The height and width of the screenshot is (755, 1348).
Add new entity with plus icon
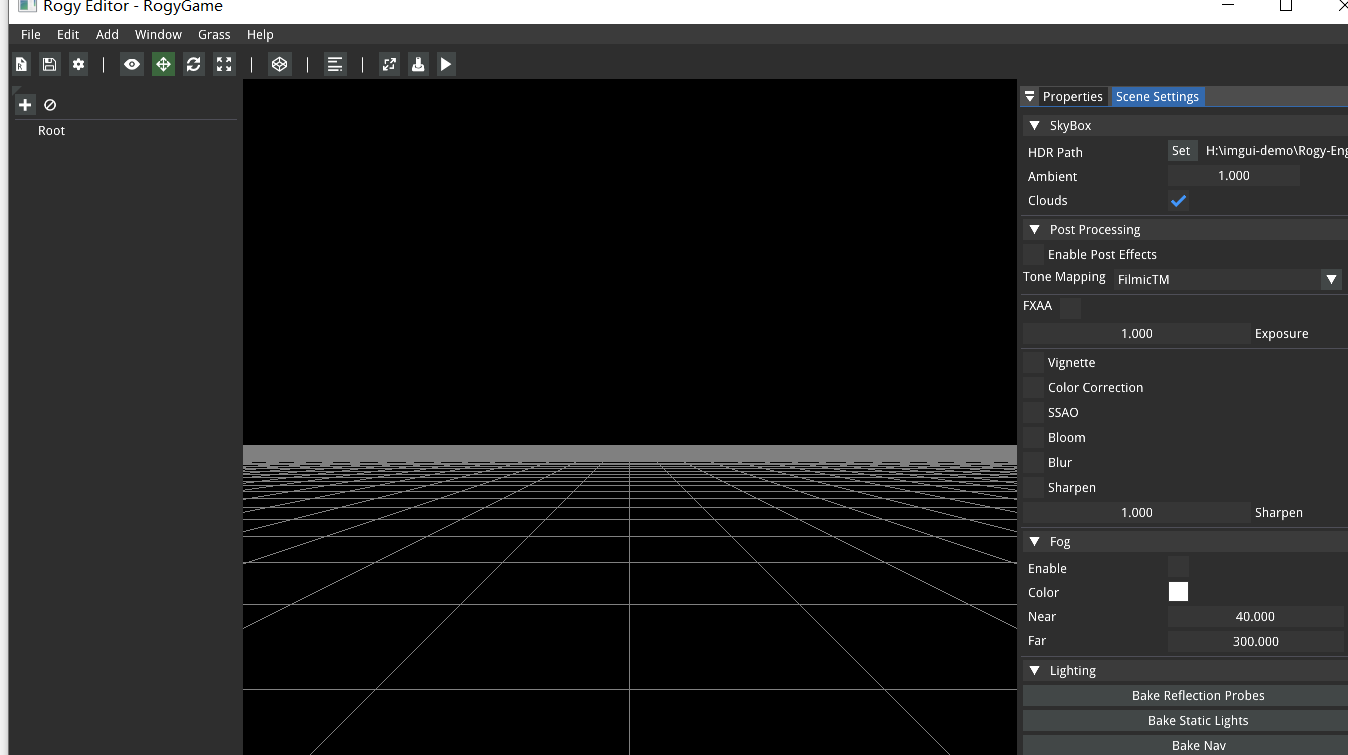25,104
